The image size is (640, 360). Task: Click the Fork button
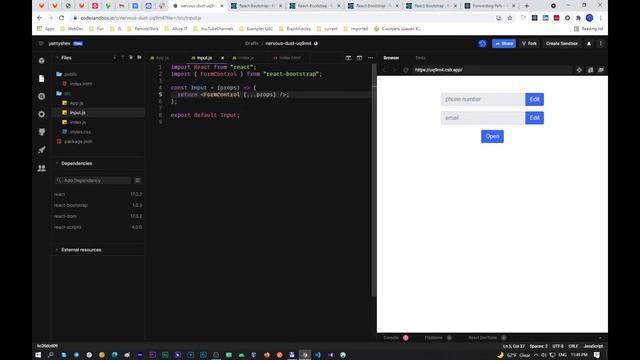click(529, 43)
